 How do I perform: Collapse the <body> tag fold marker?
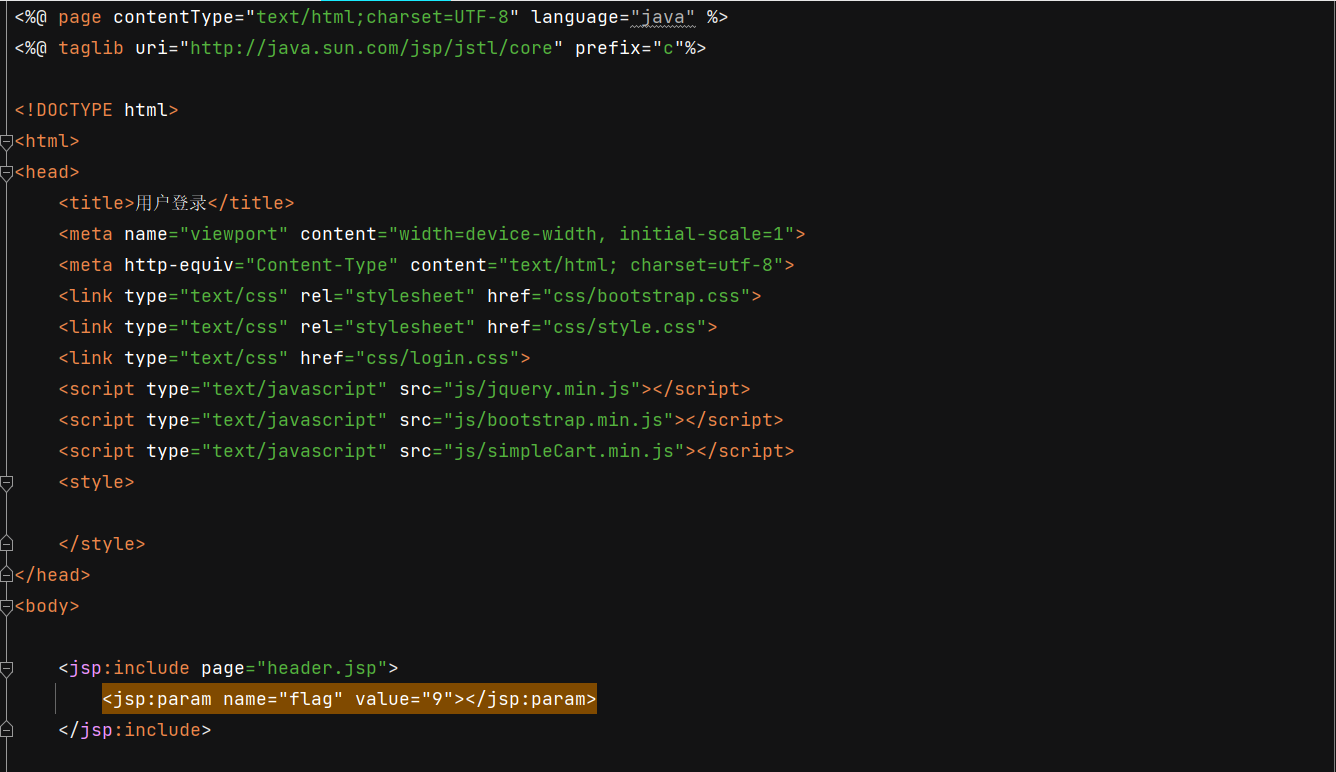coord(6,606)
